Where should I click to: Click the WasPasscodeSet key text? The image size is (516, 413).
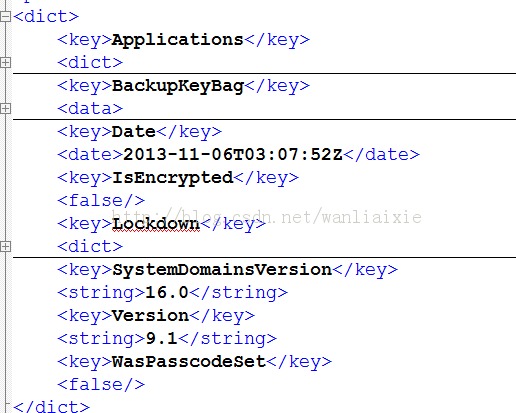click(189, 361)
